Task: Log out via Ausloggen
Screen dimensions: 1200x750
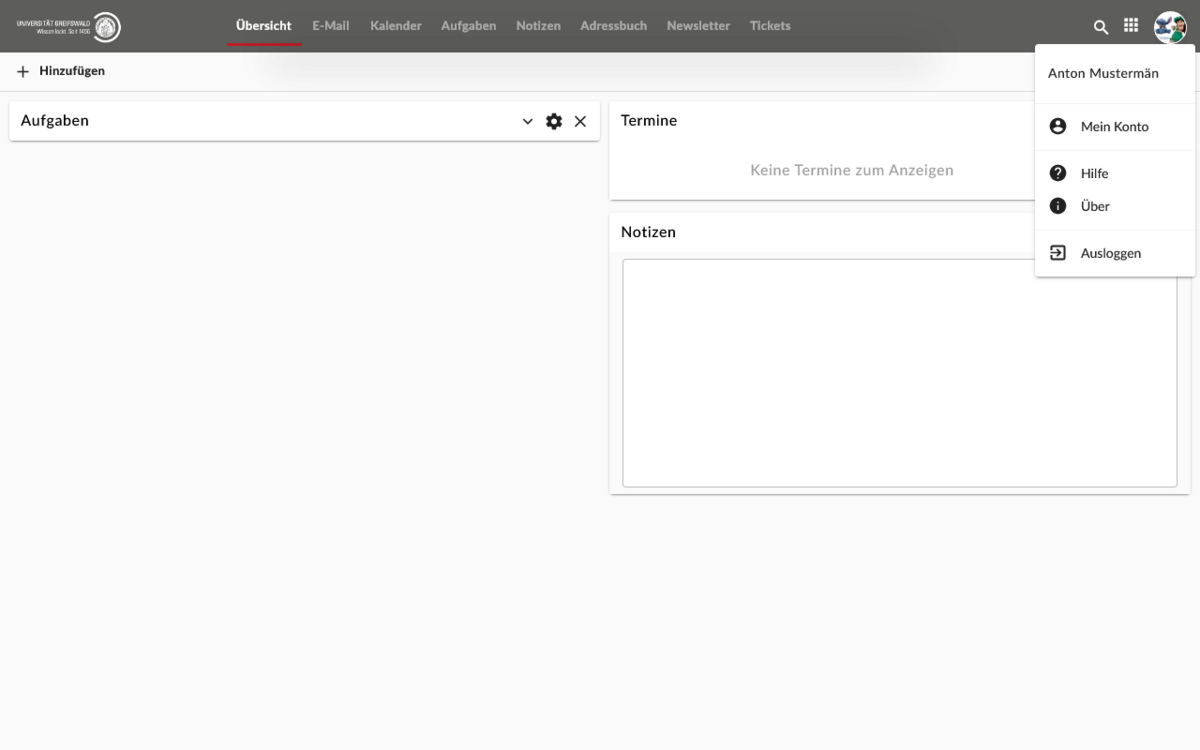Action: (x=1110, y=254)
